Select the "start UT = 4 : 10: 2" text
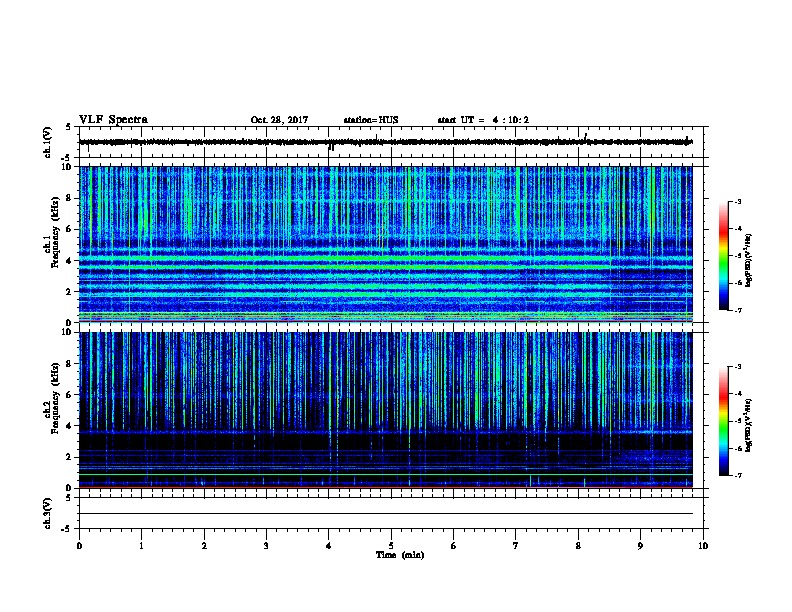 point(483,120)
